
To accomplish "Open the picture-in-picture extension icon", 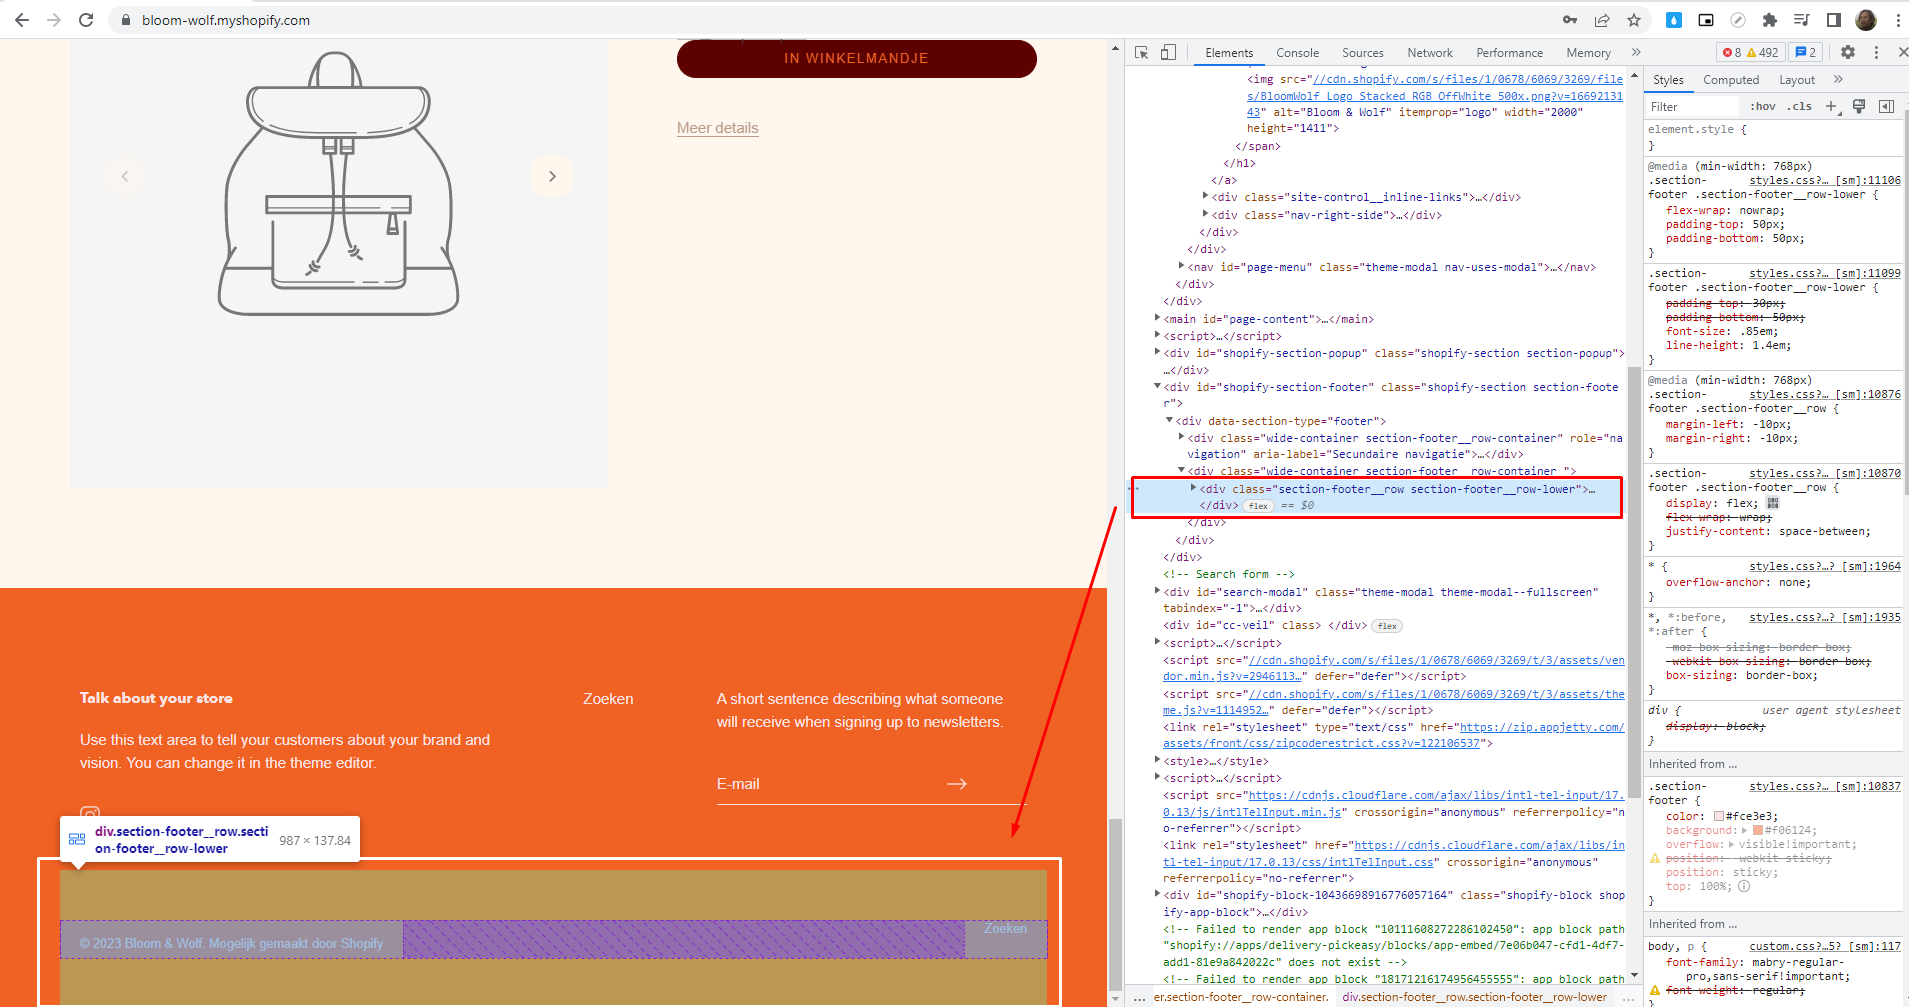I will click(1706, 20).
